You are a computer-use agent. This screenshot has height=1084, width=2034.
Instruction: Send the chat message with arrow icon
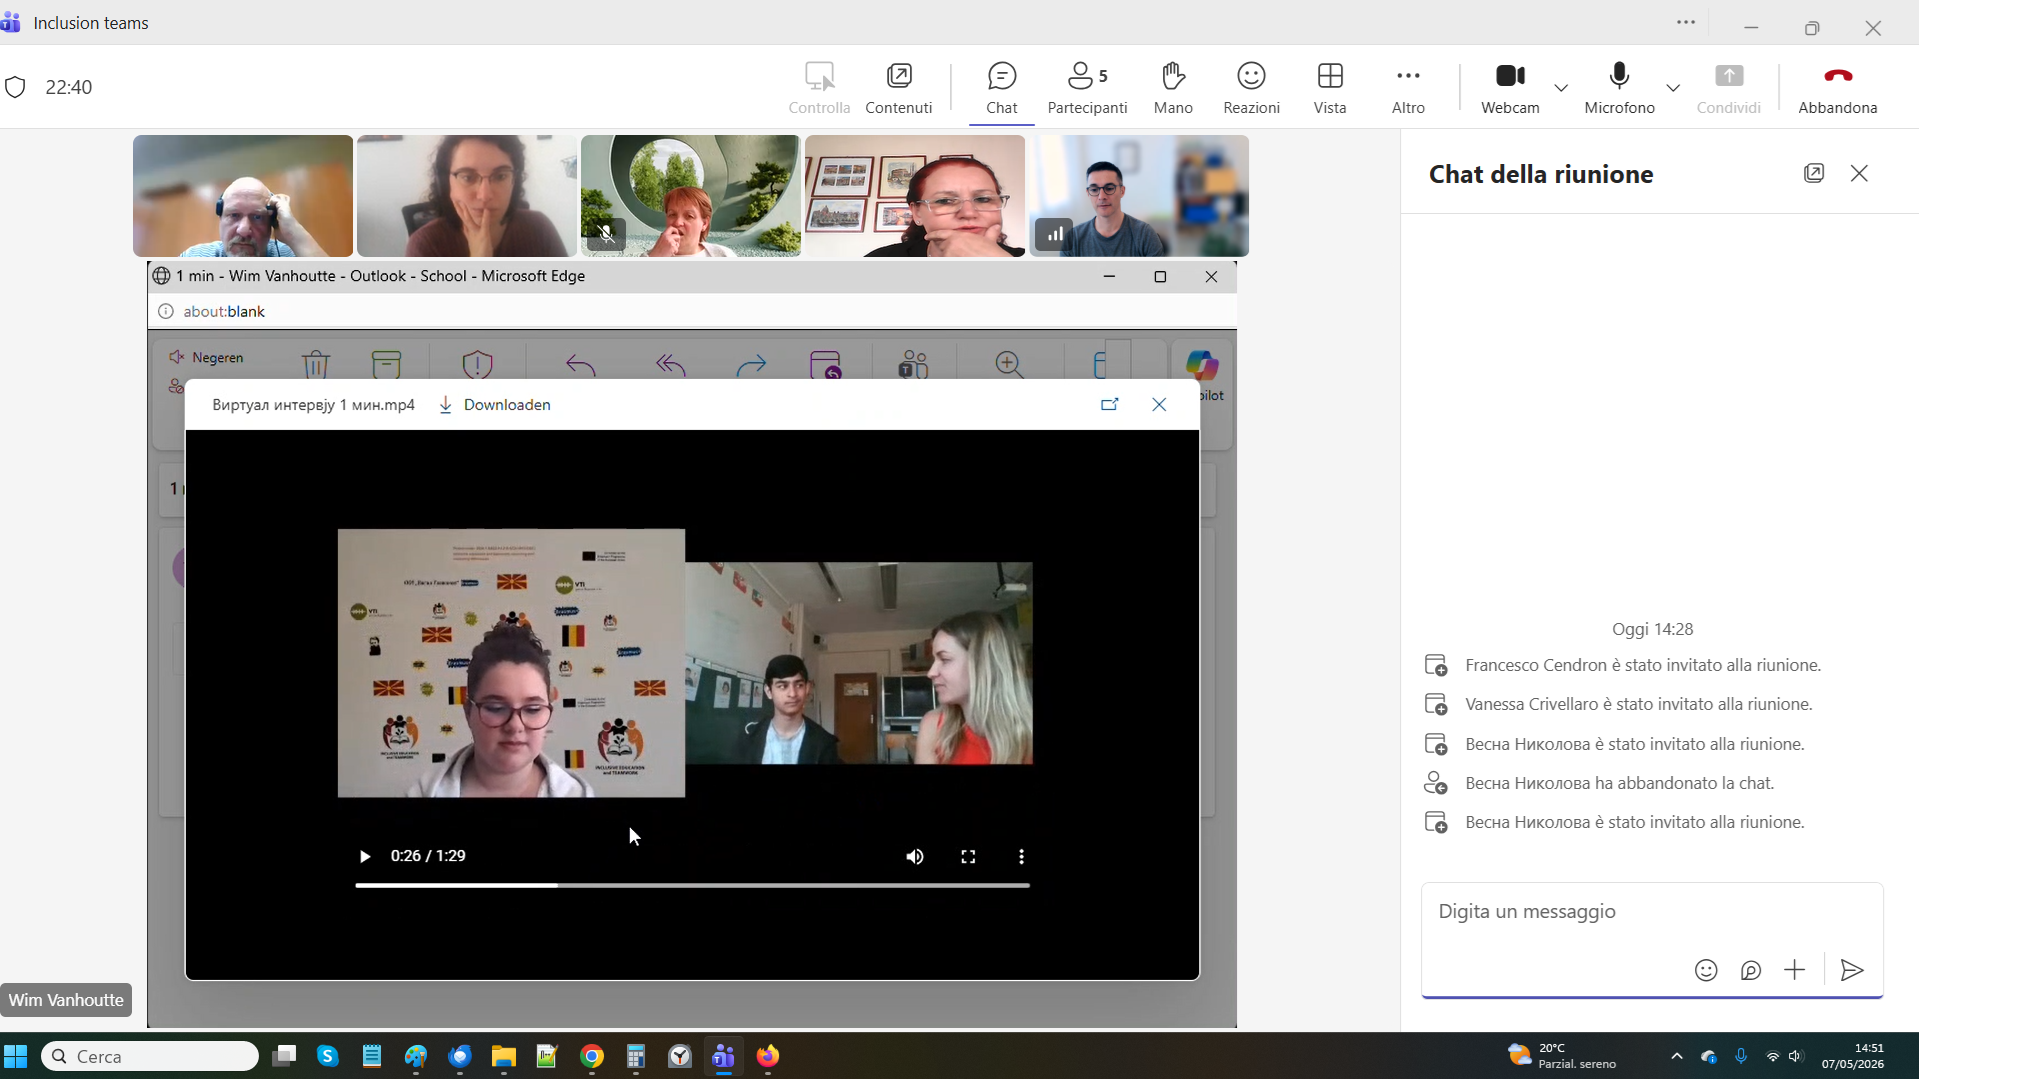coord(1852,970)
